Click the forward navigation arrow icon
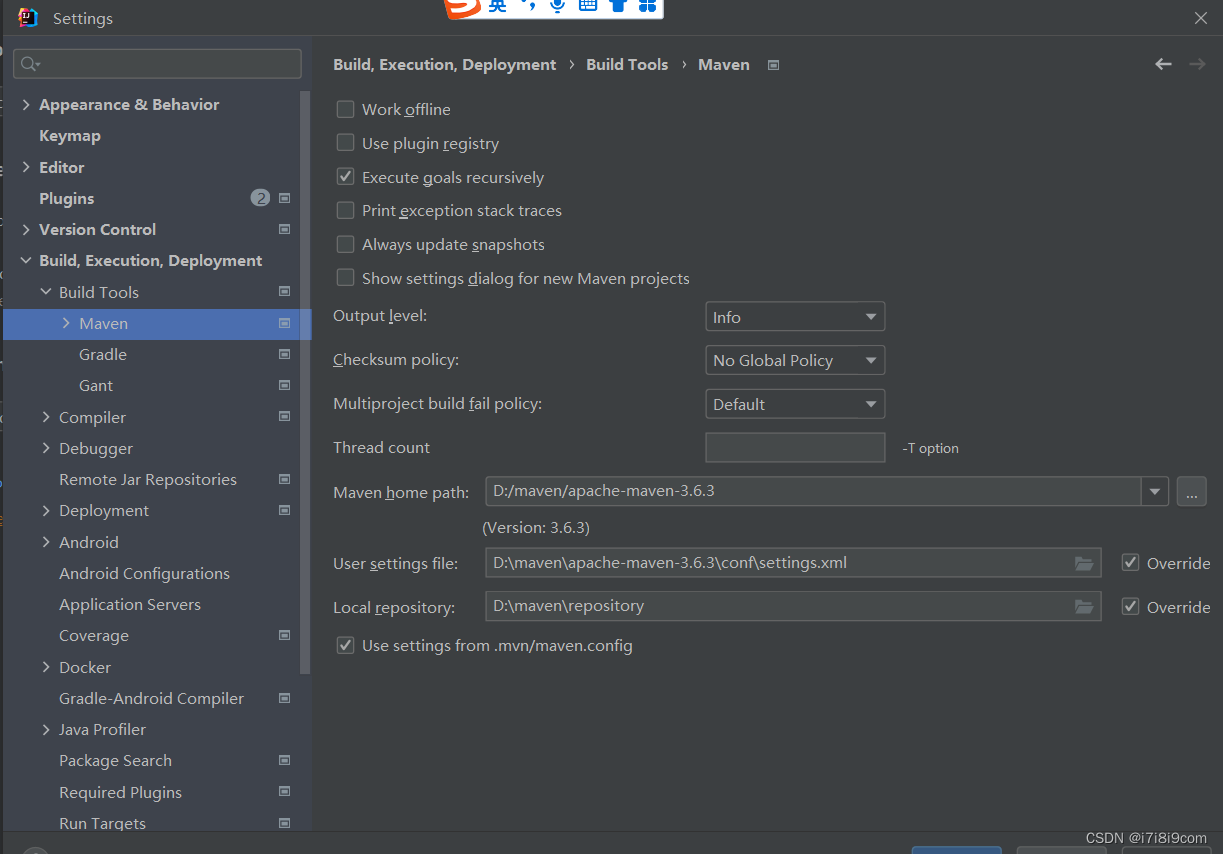1223x854 pixels. pyautogui.click(x=1197, y=64)
